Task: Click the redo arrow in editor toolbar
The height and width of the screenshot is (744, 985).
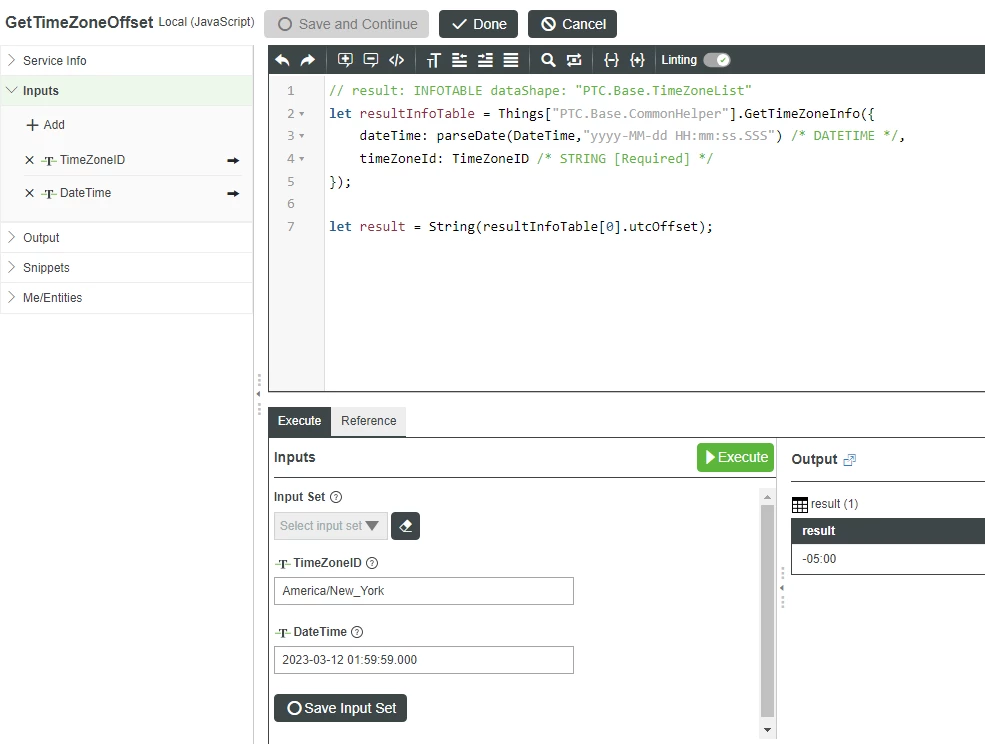Action: [308, 60]
